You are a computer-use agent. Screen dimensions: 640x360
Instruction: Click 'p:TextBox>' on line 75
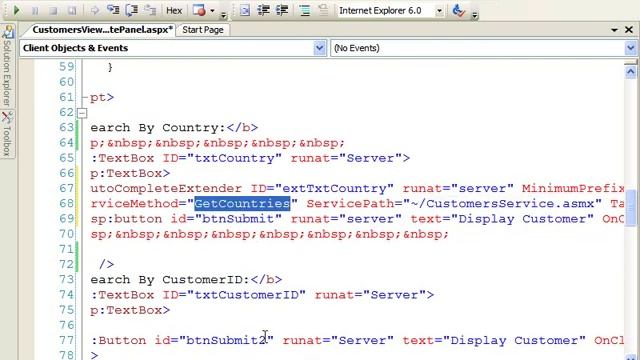pyautogui.click(x=130, y=310)
